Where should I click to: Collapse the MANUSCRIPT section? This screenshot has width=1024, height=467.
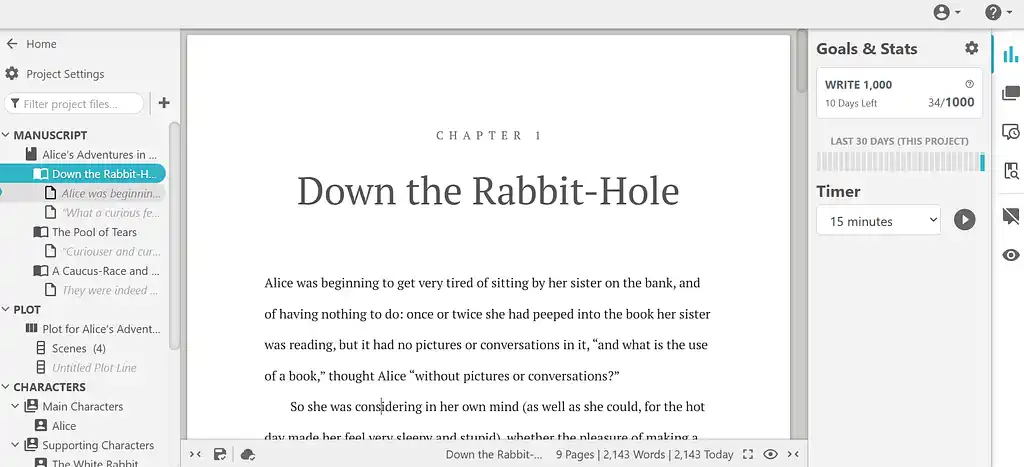pos(6,135)
